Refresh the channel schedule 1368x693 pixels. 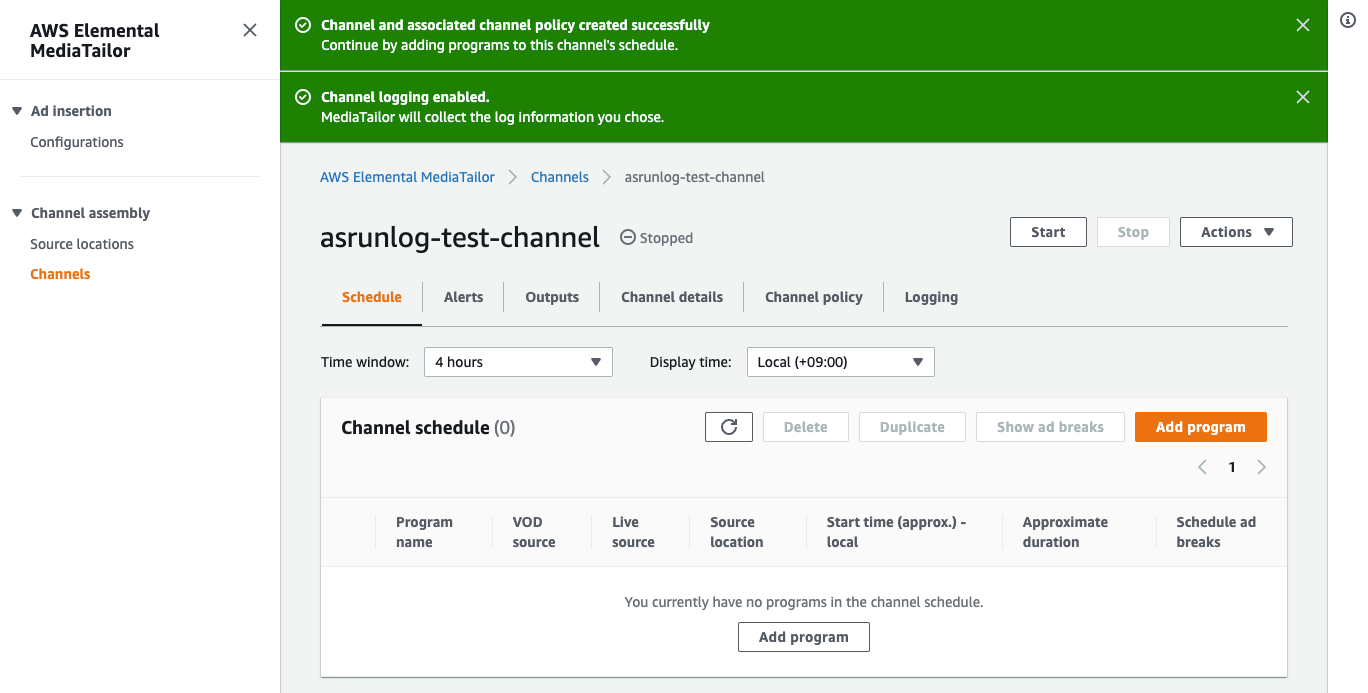click(729, 427)
